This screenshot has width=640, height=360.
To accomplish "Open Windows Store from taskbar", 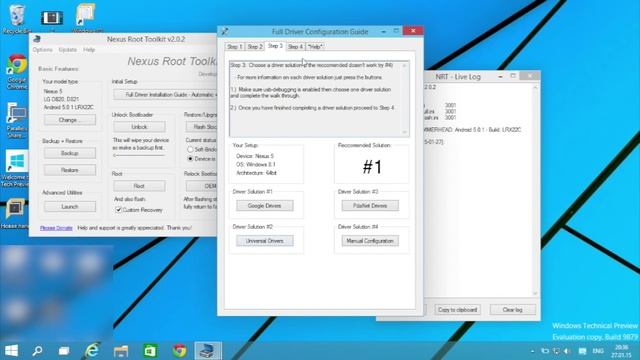I will coord(150,351).
